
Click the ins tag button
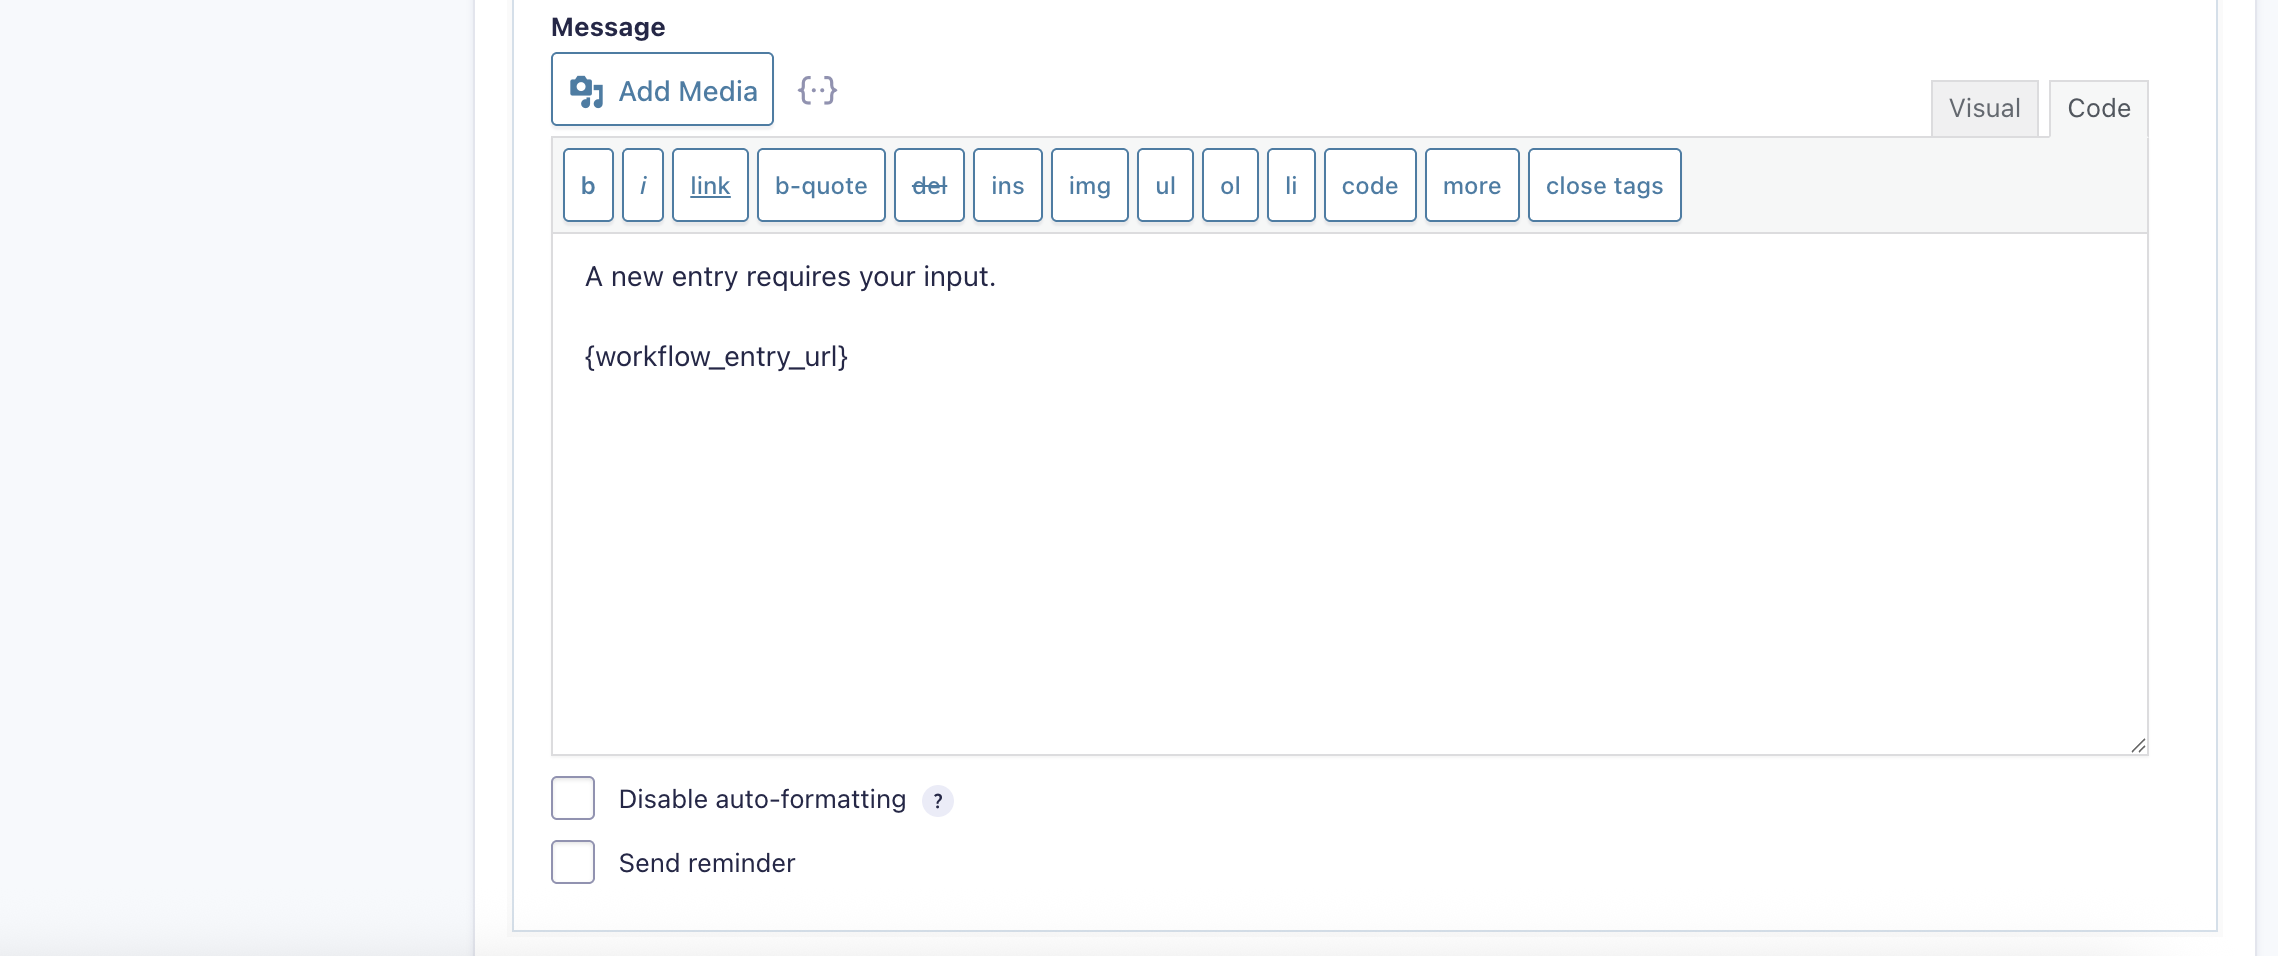(x=1007, y=186)
